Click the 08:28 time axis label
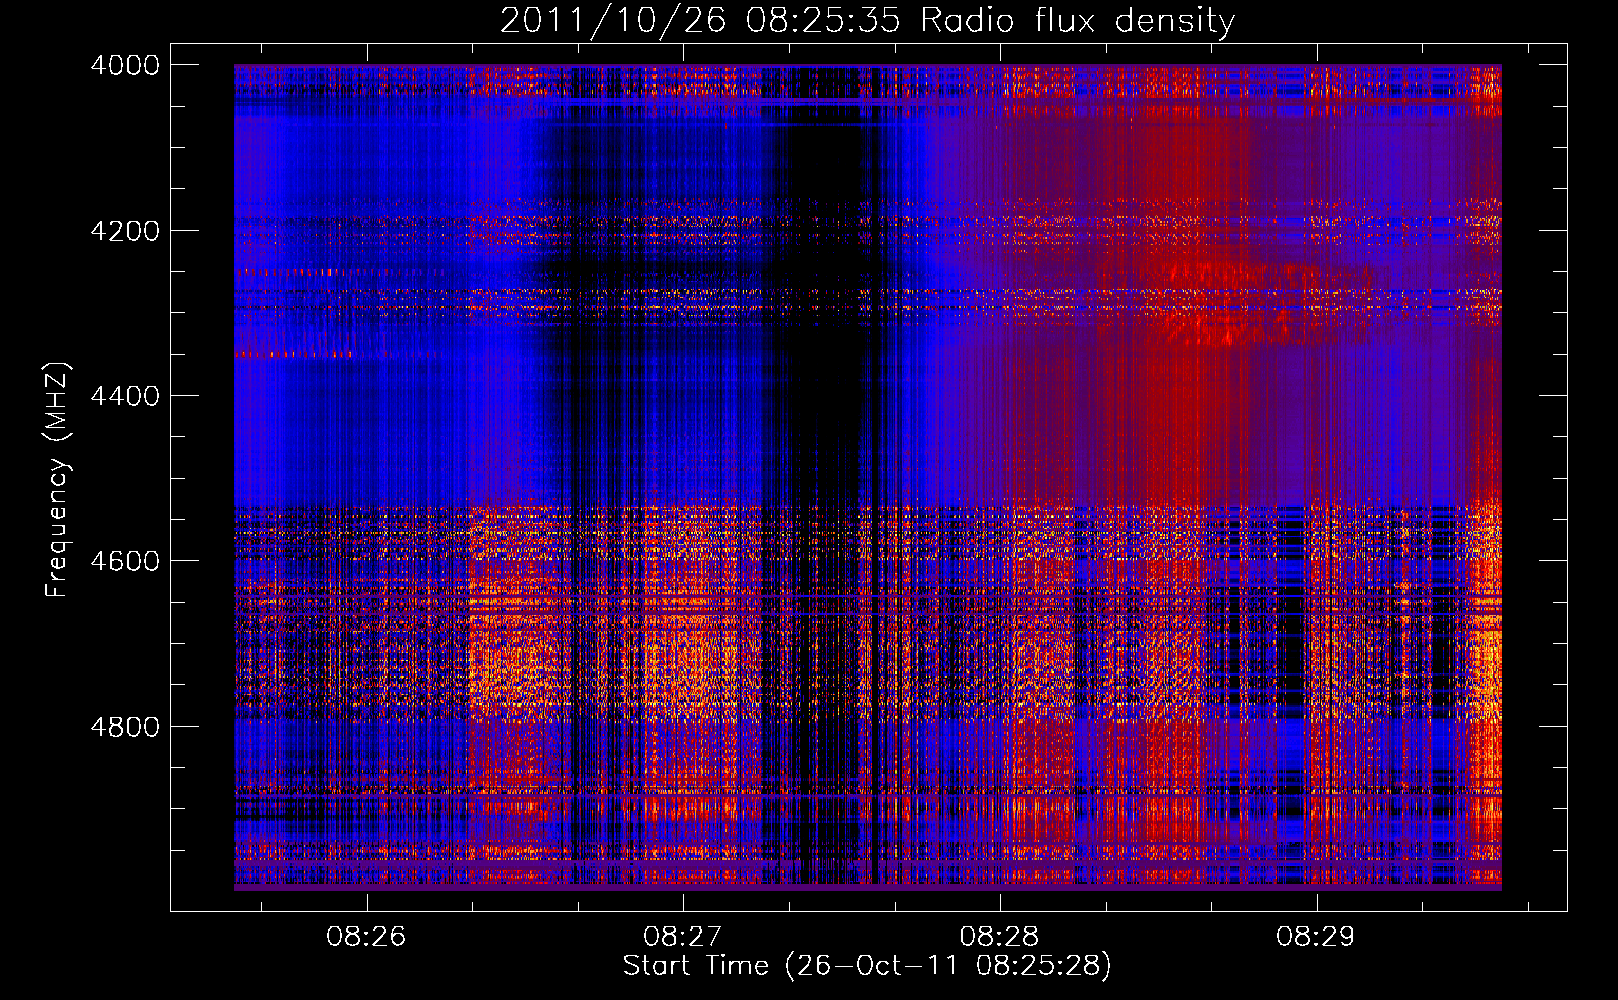The width and height of the screenshot is (1618, 1000). click(999, 937)
